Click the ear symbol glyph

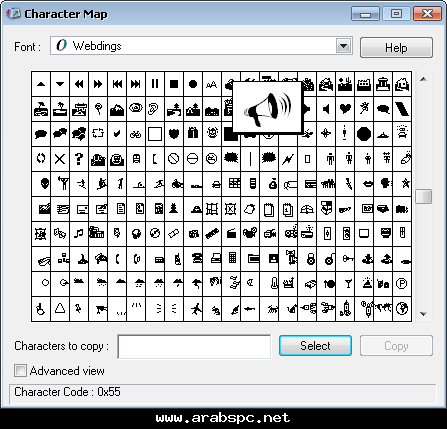click(x=155, y=109)
